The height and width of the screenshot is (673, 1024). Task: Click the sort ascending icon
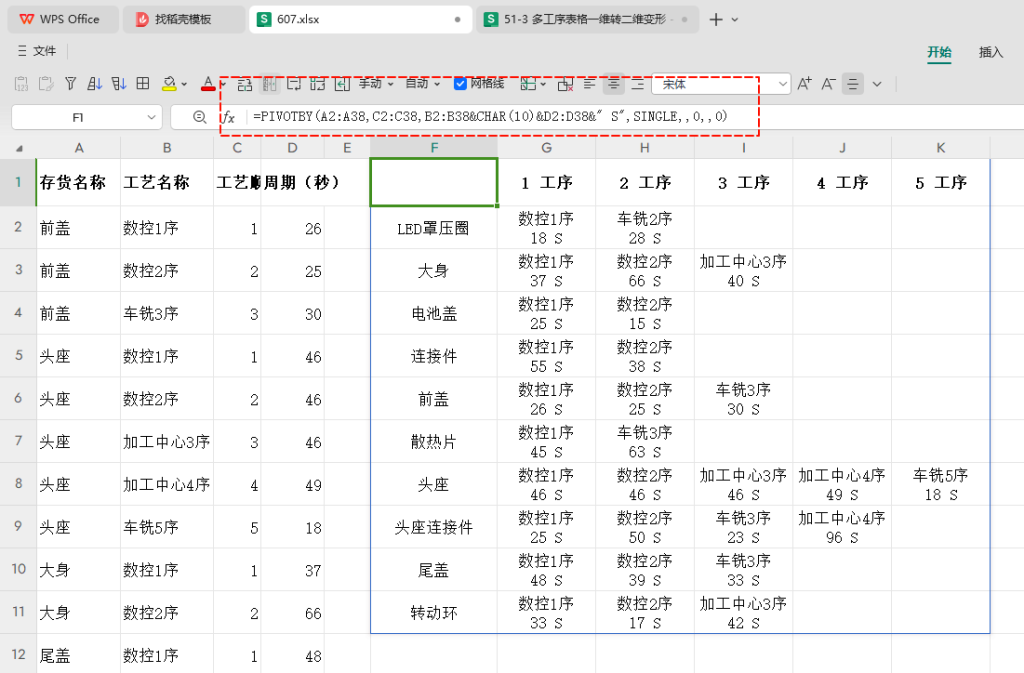coord(95,84)
